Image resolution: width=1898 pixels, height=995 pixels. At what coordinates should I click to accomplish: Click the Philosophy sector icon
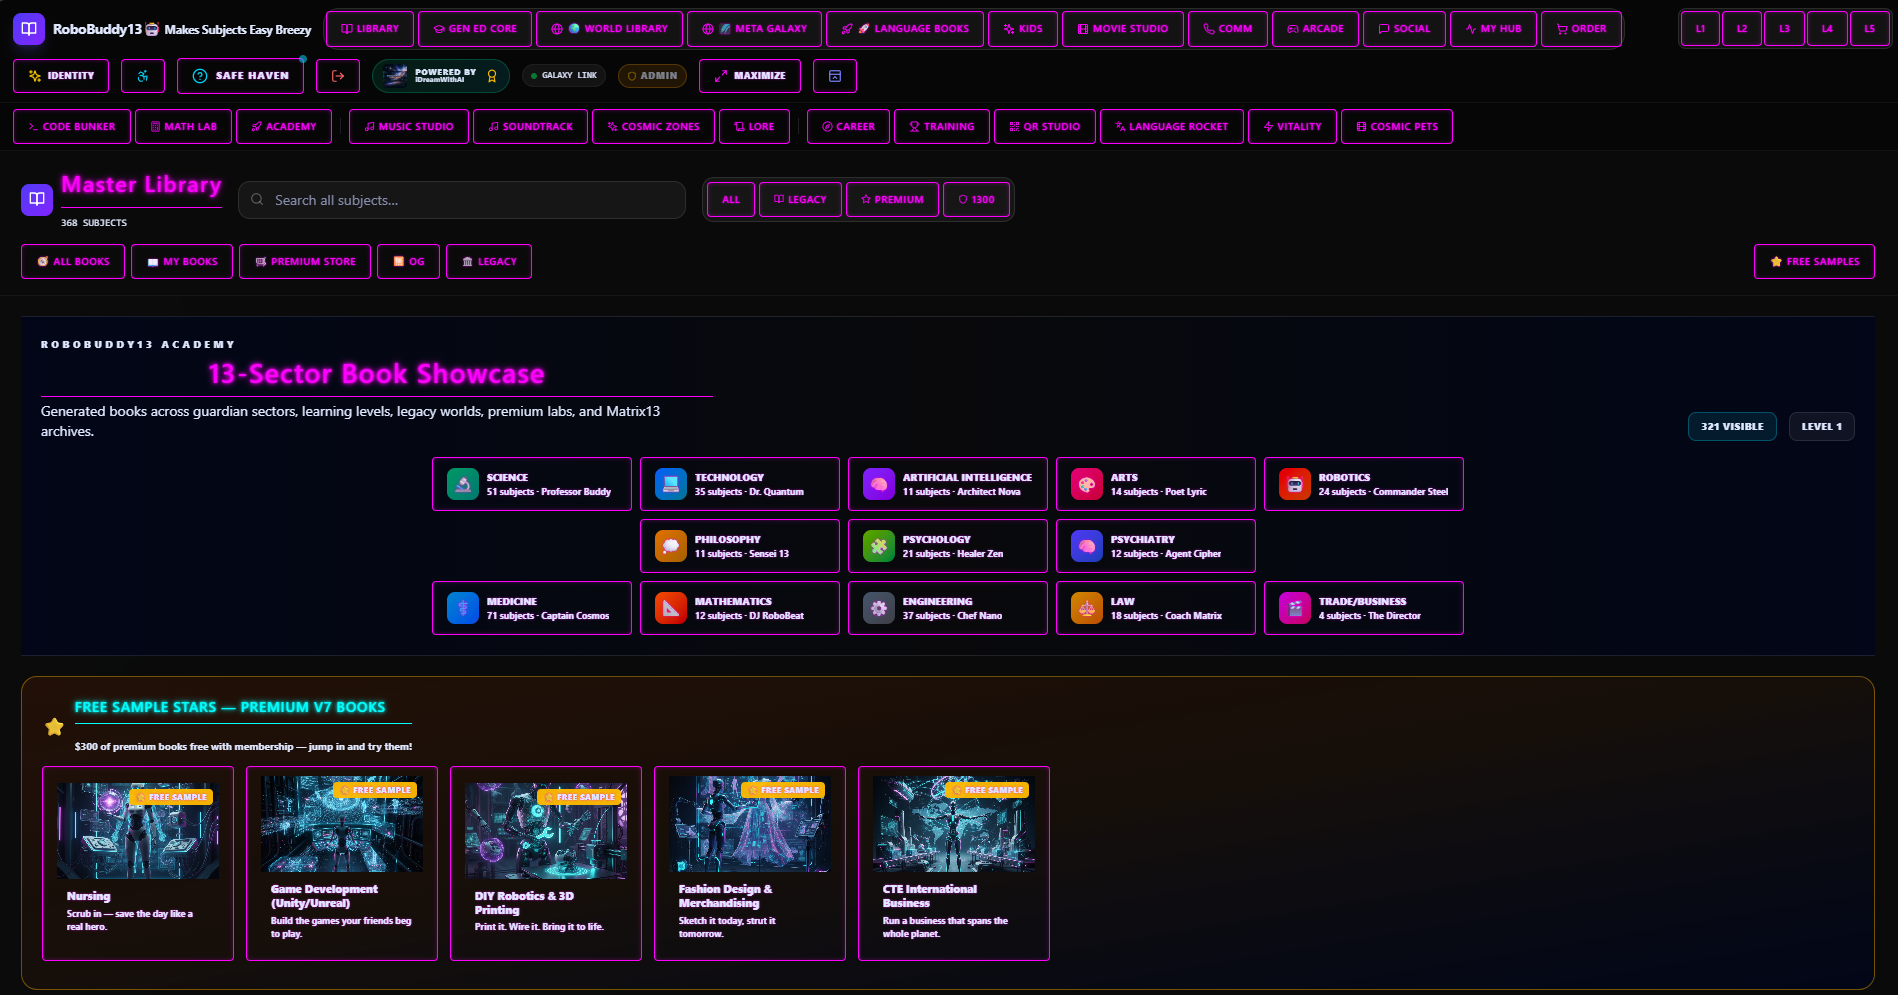tap(671, 546)
